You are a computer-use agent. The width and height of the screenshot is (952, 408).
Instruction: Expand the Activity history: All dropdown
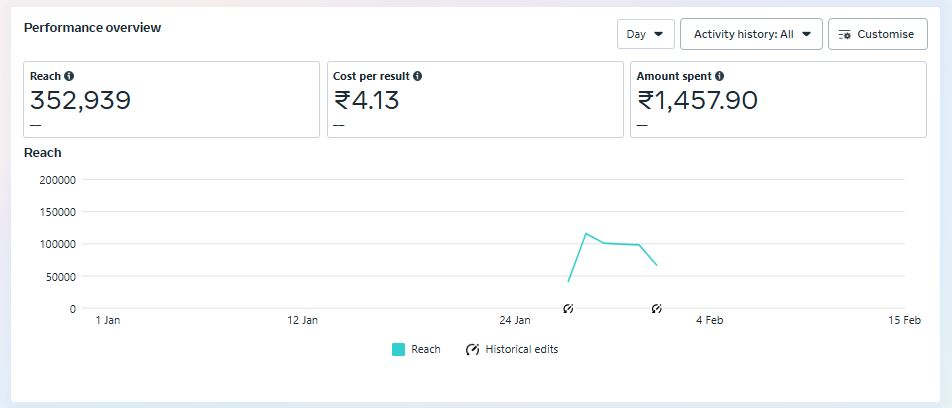[751, 34]
